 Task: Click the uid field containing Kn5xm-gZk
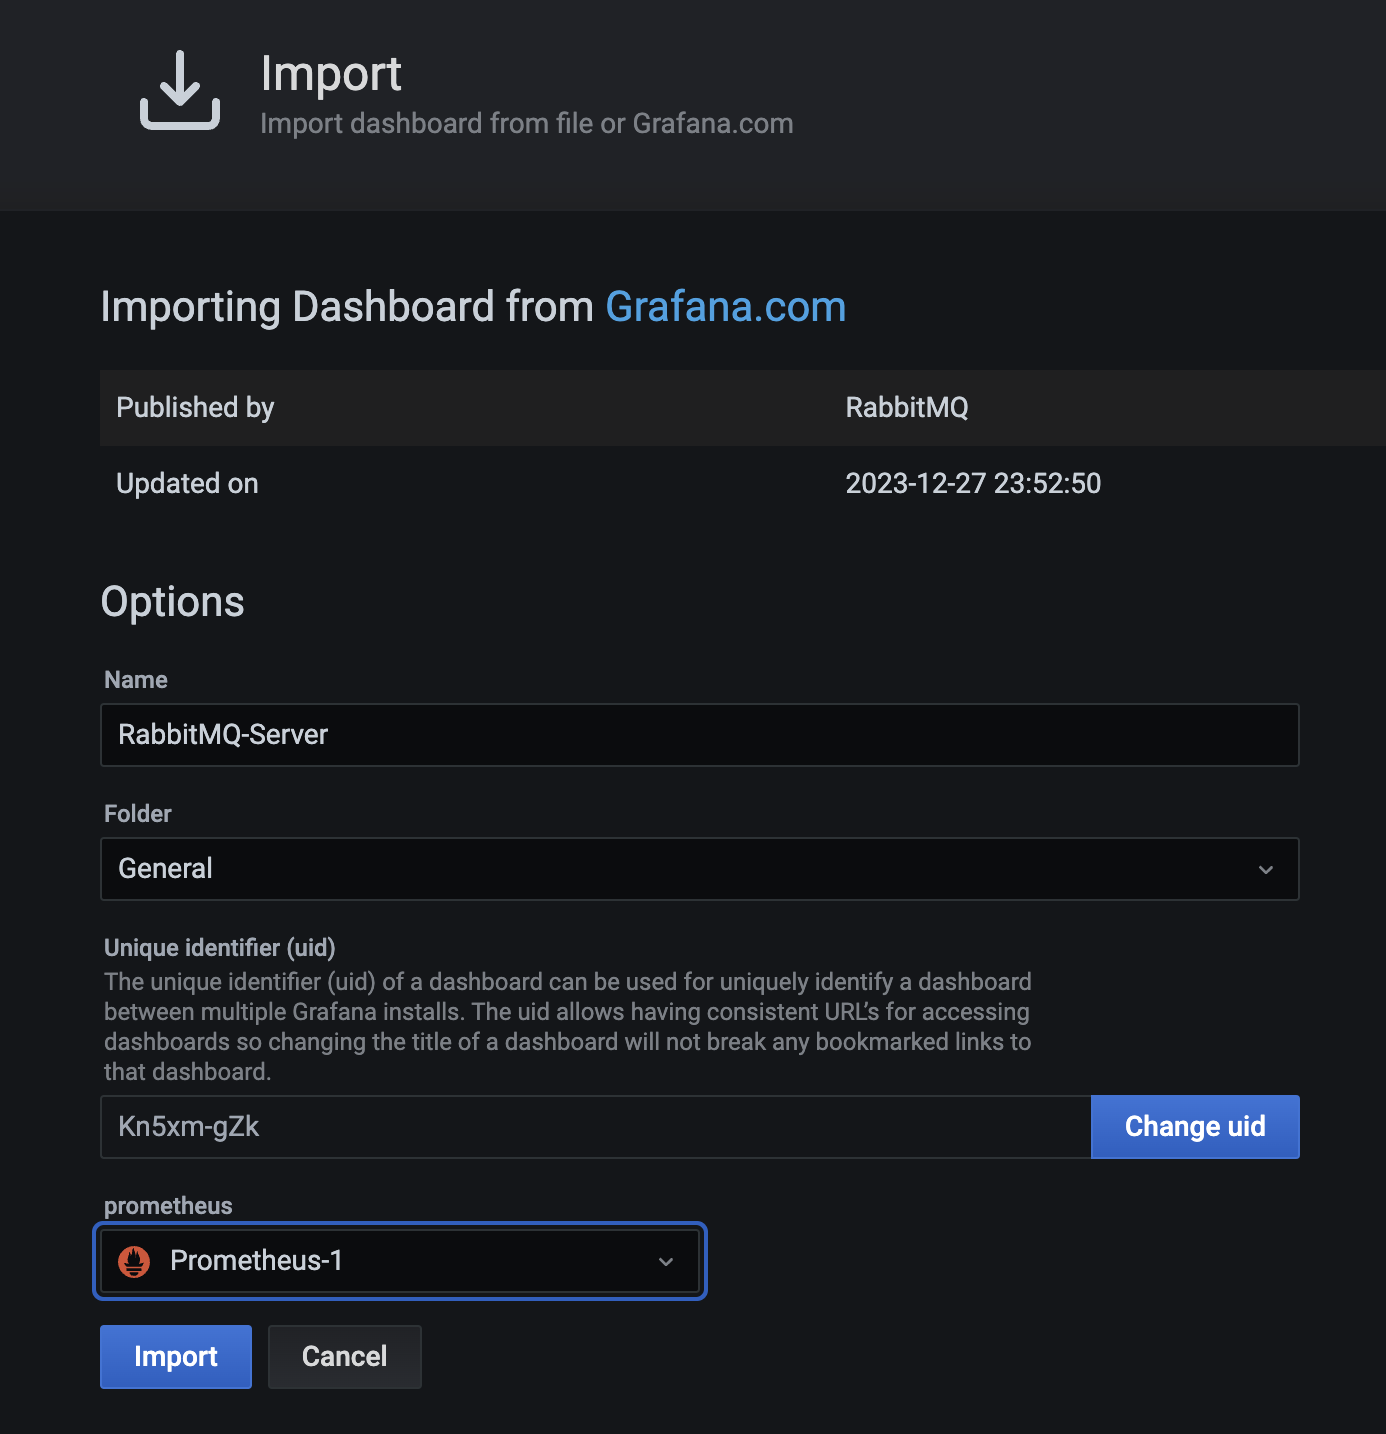tap(596, 1127)
